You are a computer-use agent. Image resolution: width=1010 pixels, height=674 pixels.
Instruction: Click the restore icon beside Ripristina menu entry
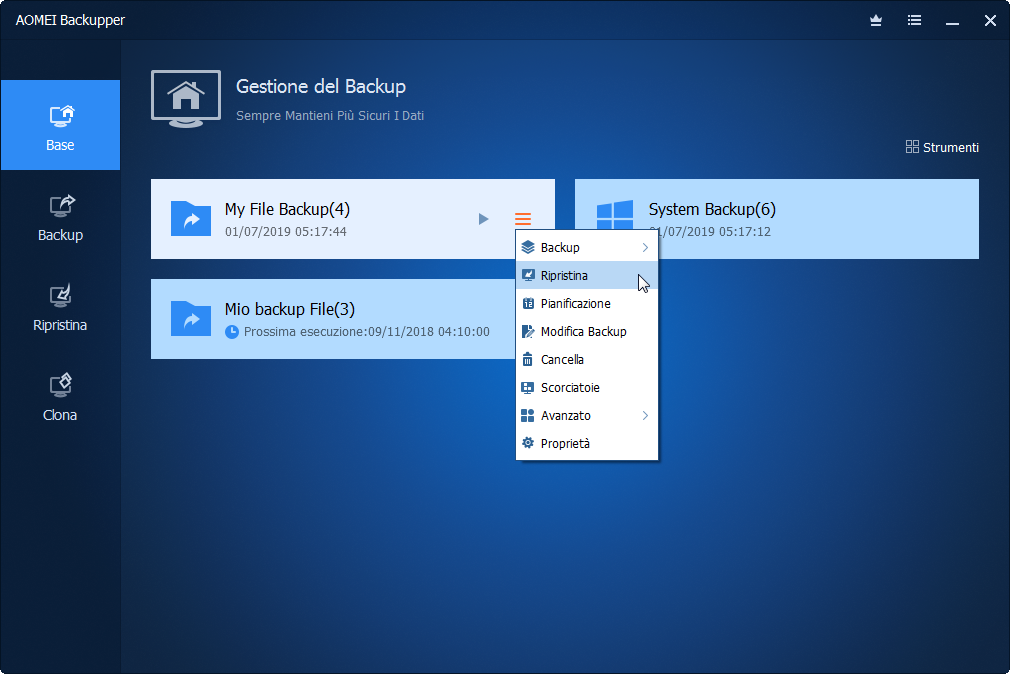click(x=528, y=275)
